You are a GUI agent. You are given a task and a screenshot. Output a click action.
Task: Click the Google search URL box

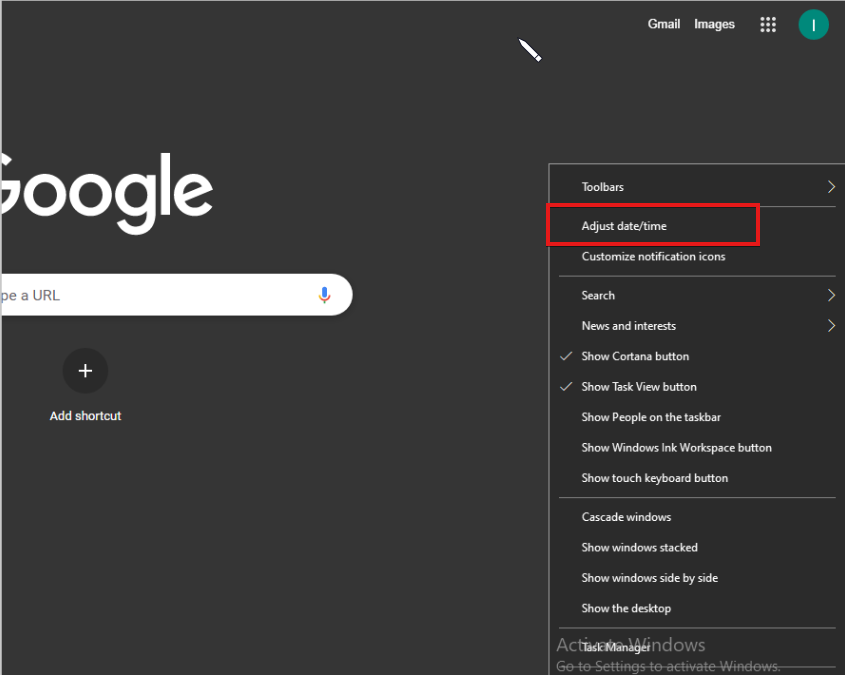176,295
